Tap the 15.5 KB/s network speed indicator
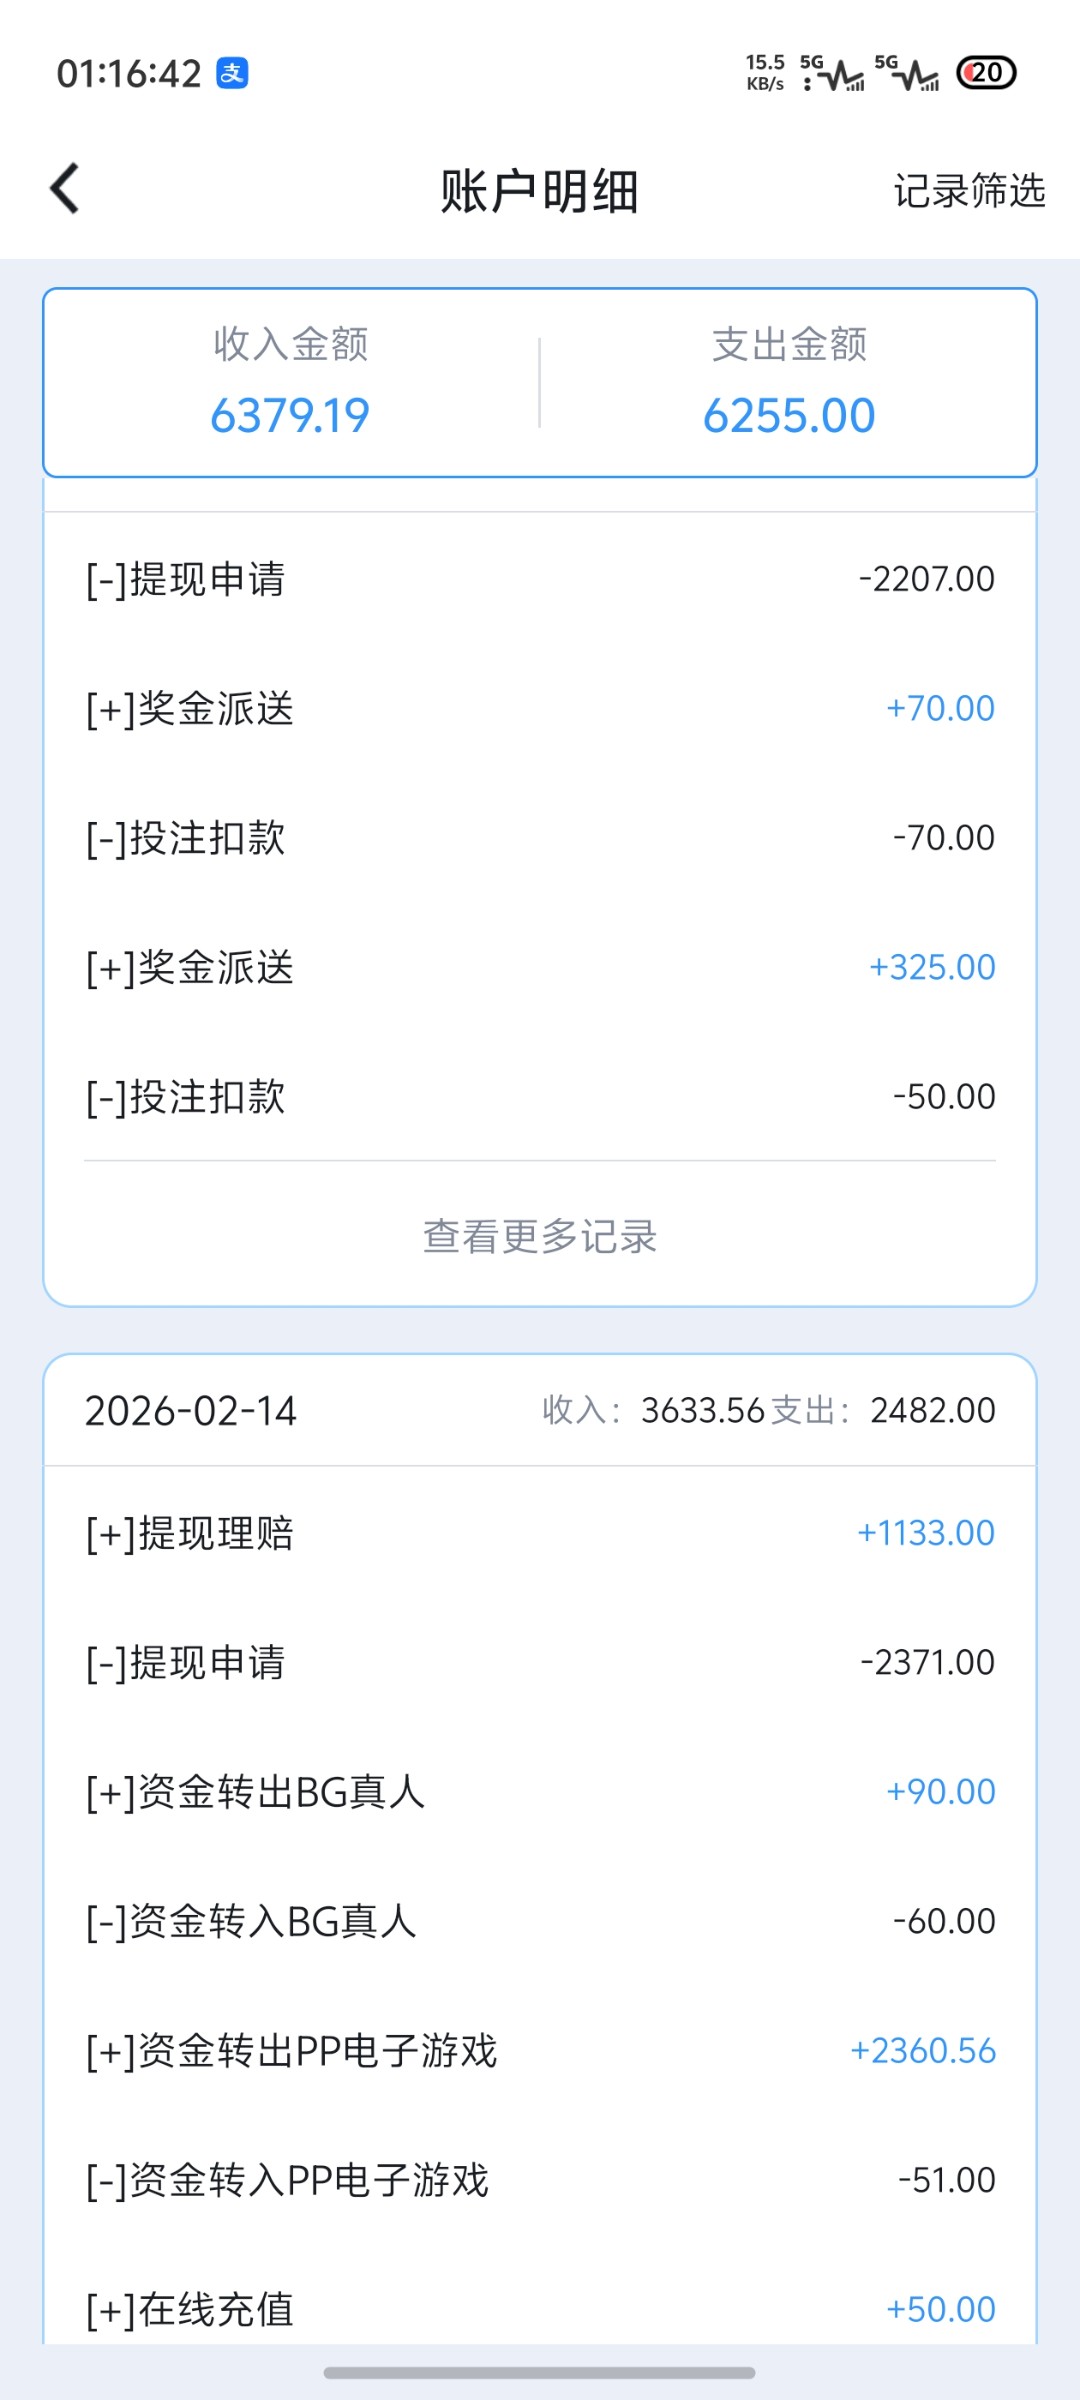The image size is (1080, 2400). coord(765,73)
